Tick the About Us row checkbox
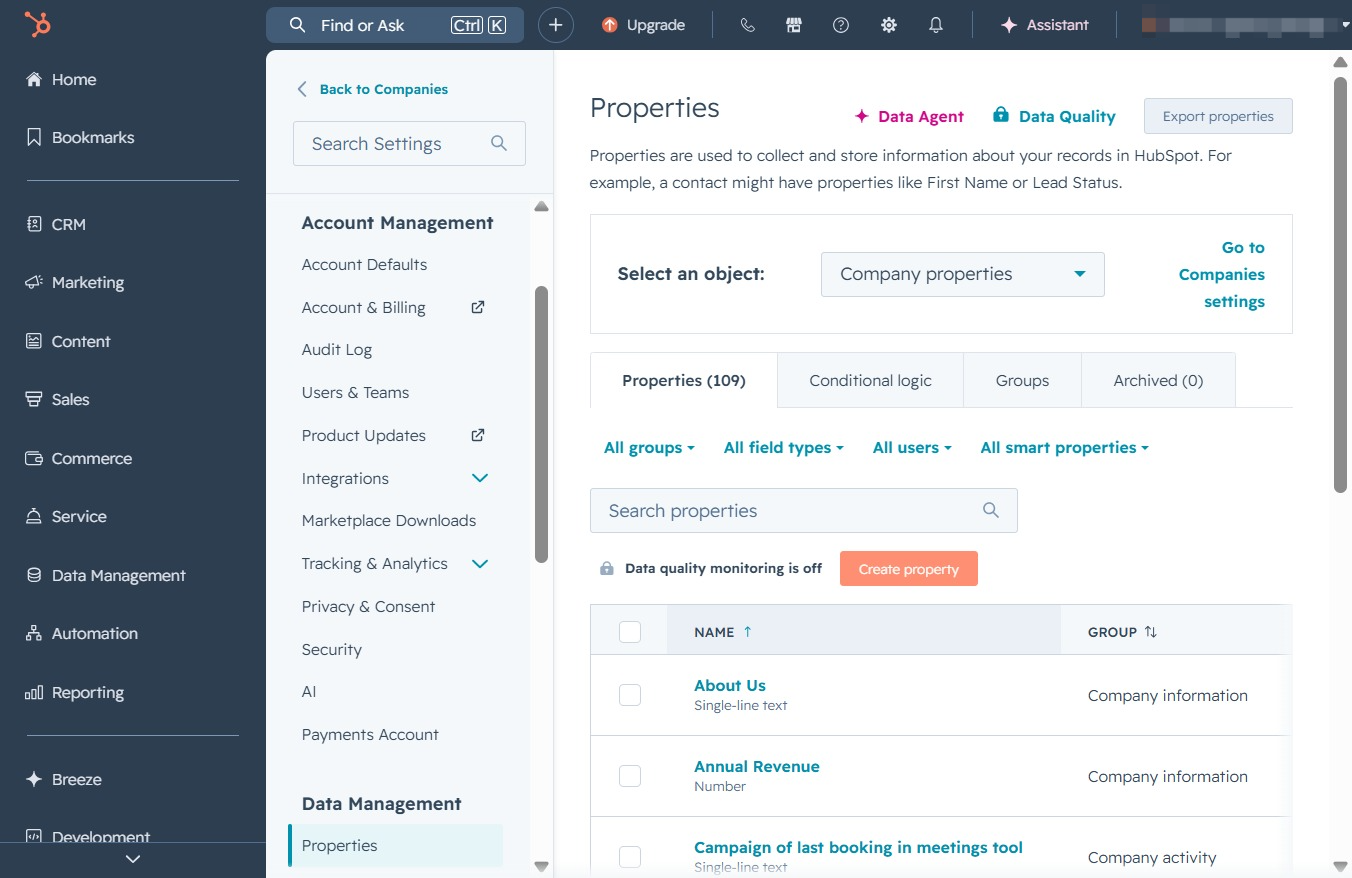The width and height of the screenshot is (1352, 878). pyautogui.click(x=630, y=695)
